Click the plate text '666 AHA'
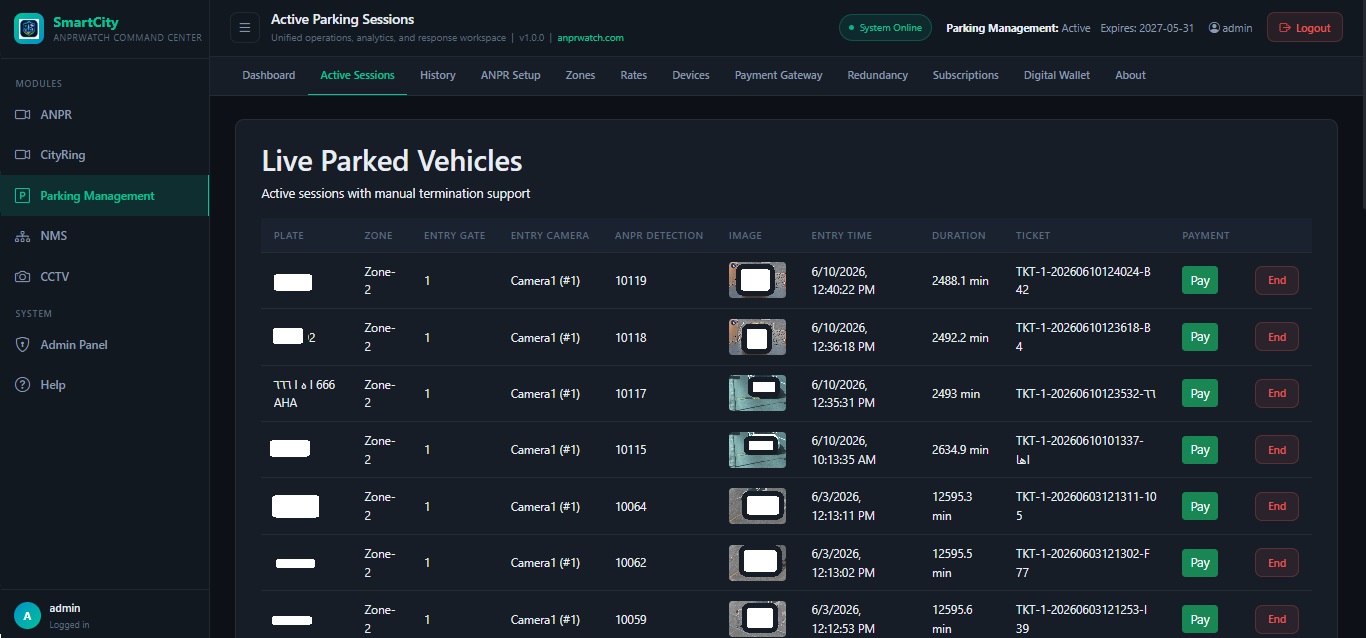The width and height of the screenshot is (1366, 638). pyautogui.click(x=305, y=394)
